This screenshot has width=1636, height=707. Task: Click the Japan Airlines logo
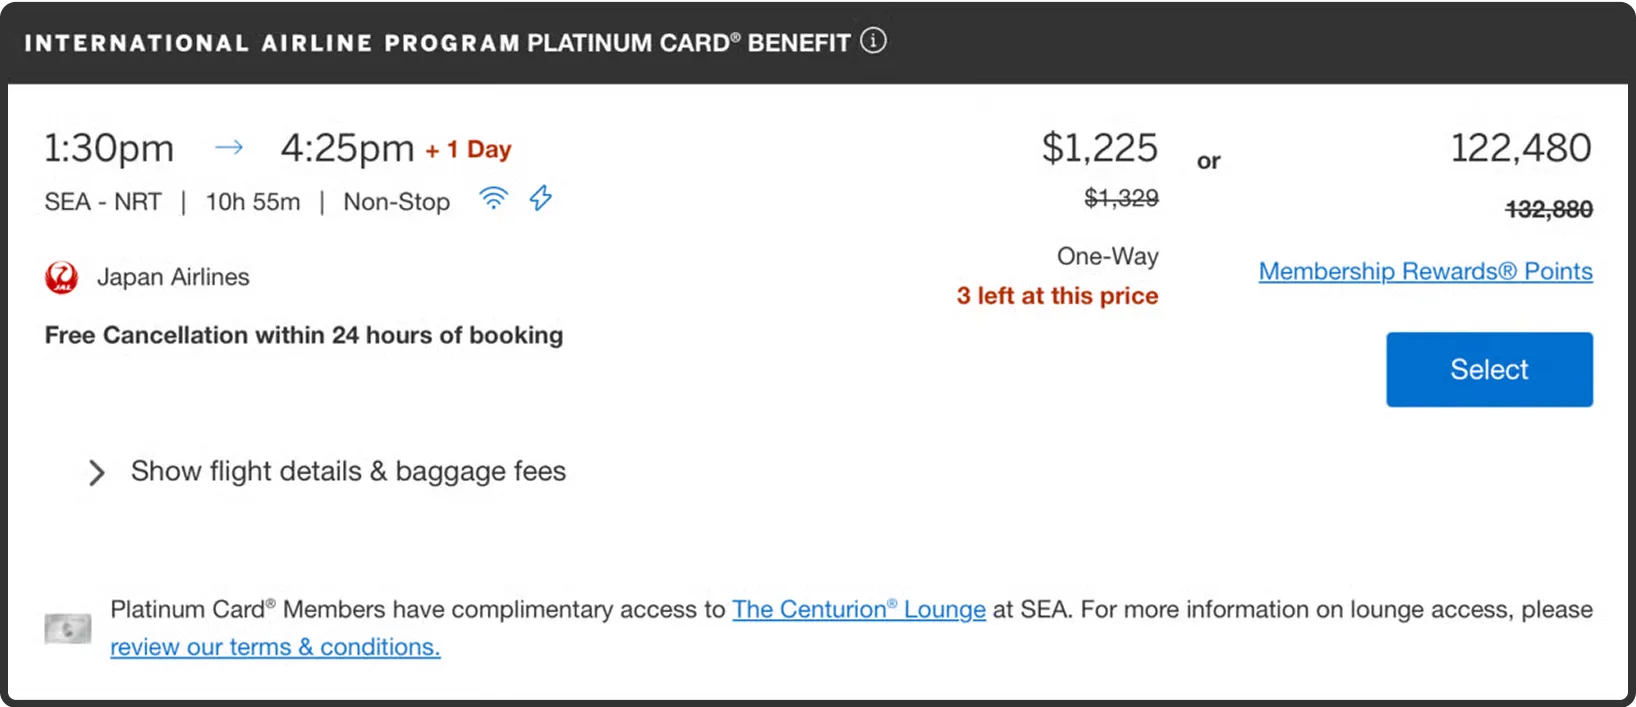point(62,277)
